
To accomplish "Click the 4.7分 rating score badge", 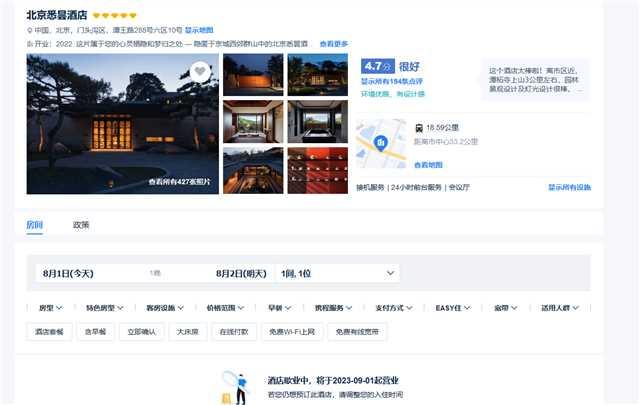I will click(378, 66).
